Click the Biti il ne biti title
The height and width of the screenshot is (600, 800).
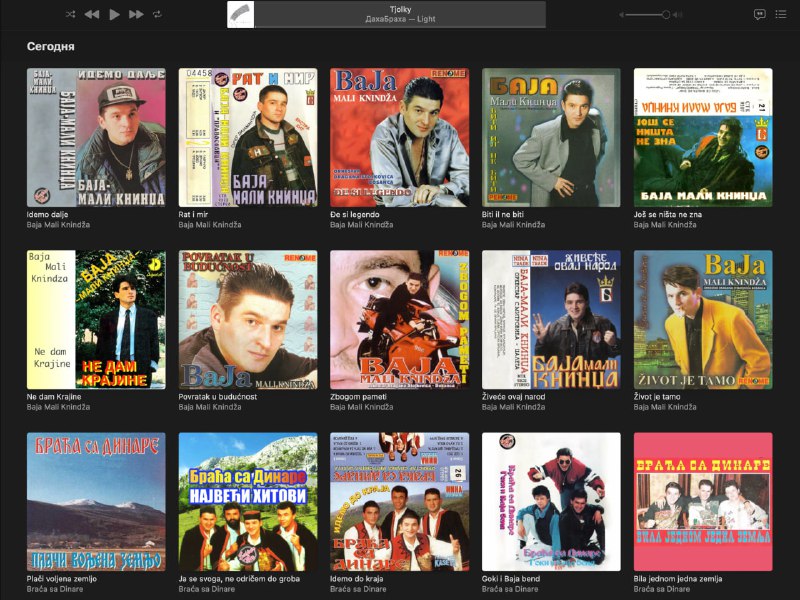(x=503, y=214)
